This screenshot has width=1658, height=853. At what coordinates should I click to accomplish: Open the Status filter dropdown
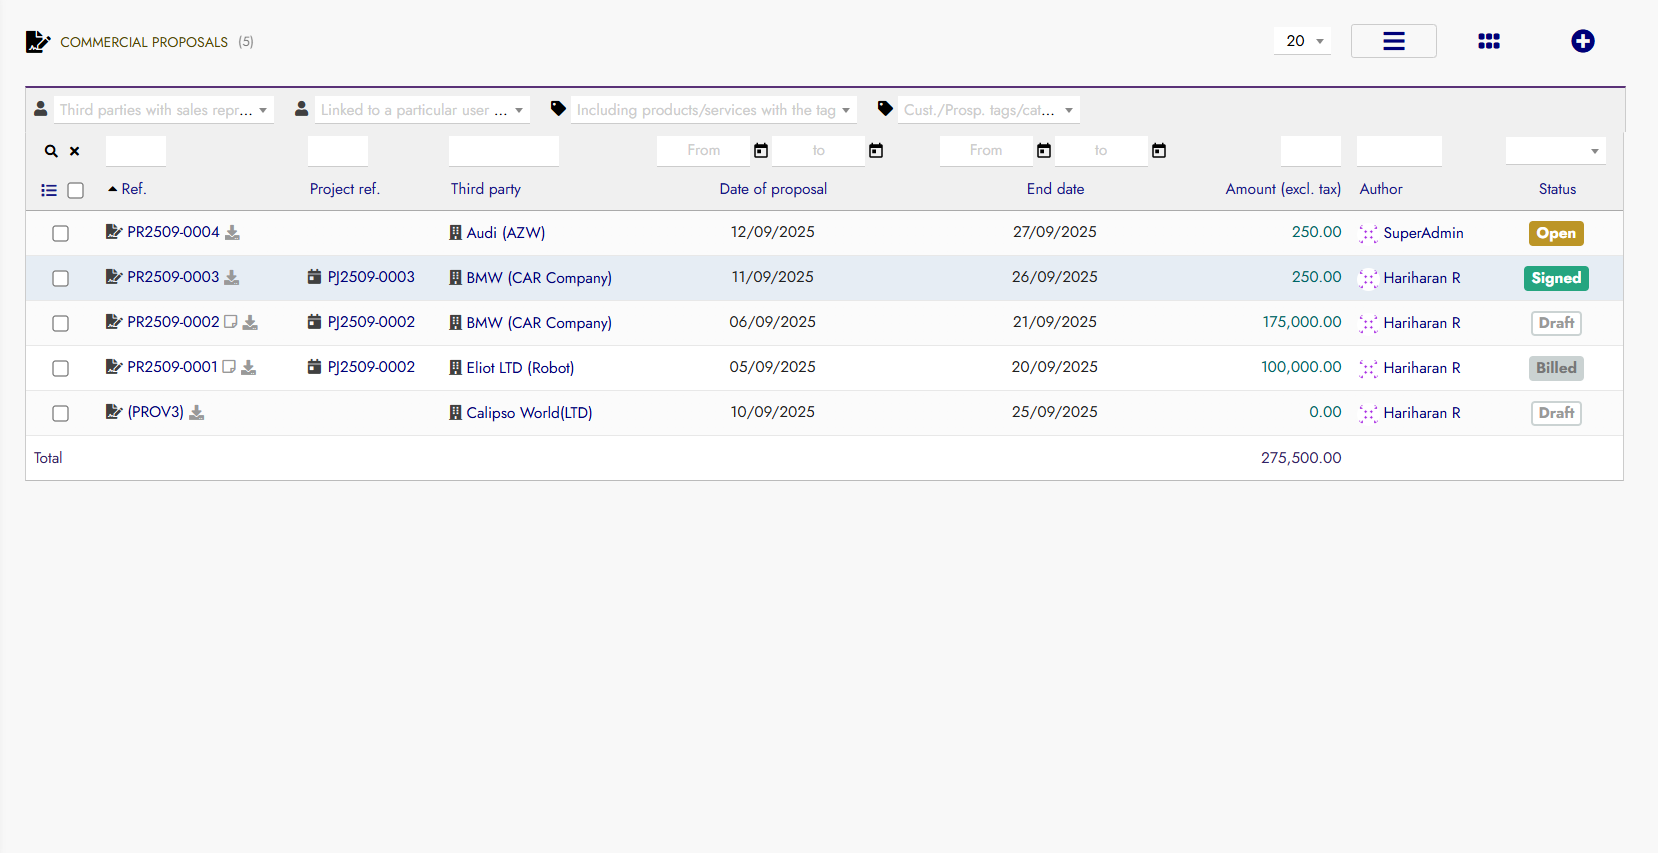1555,151
